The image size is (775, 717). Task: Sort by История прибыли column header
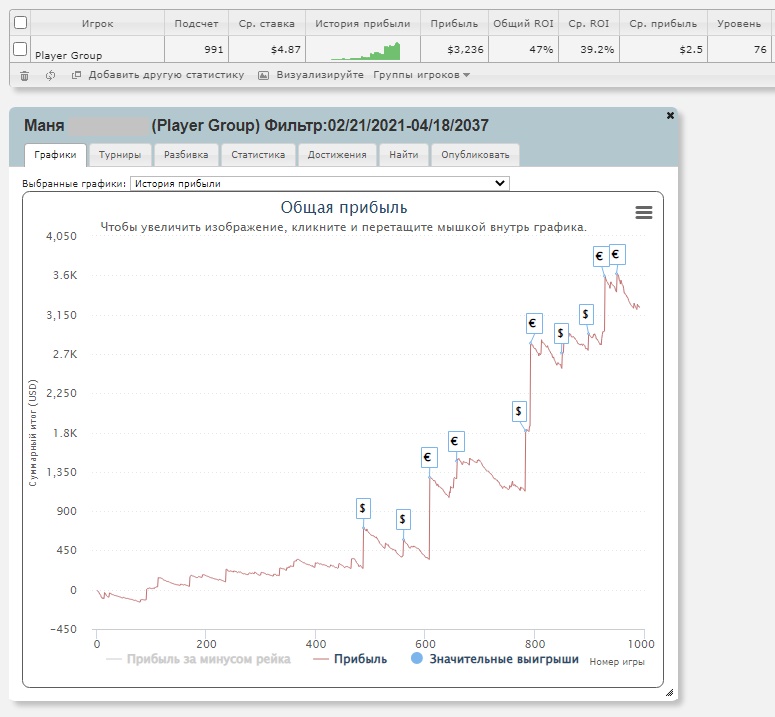[363, 23]
